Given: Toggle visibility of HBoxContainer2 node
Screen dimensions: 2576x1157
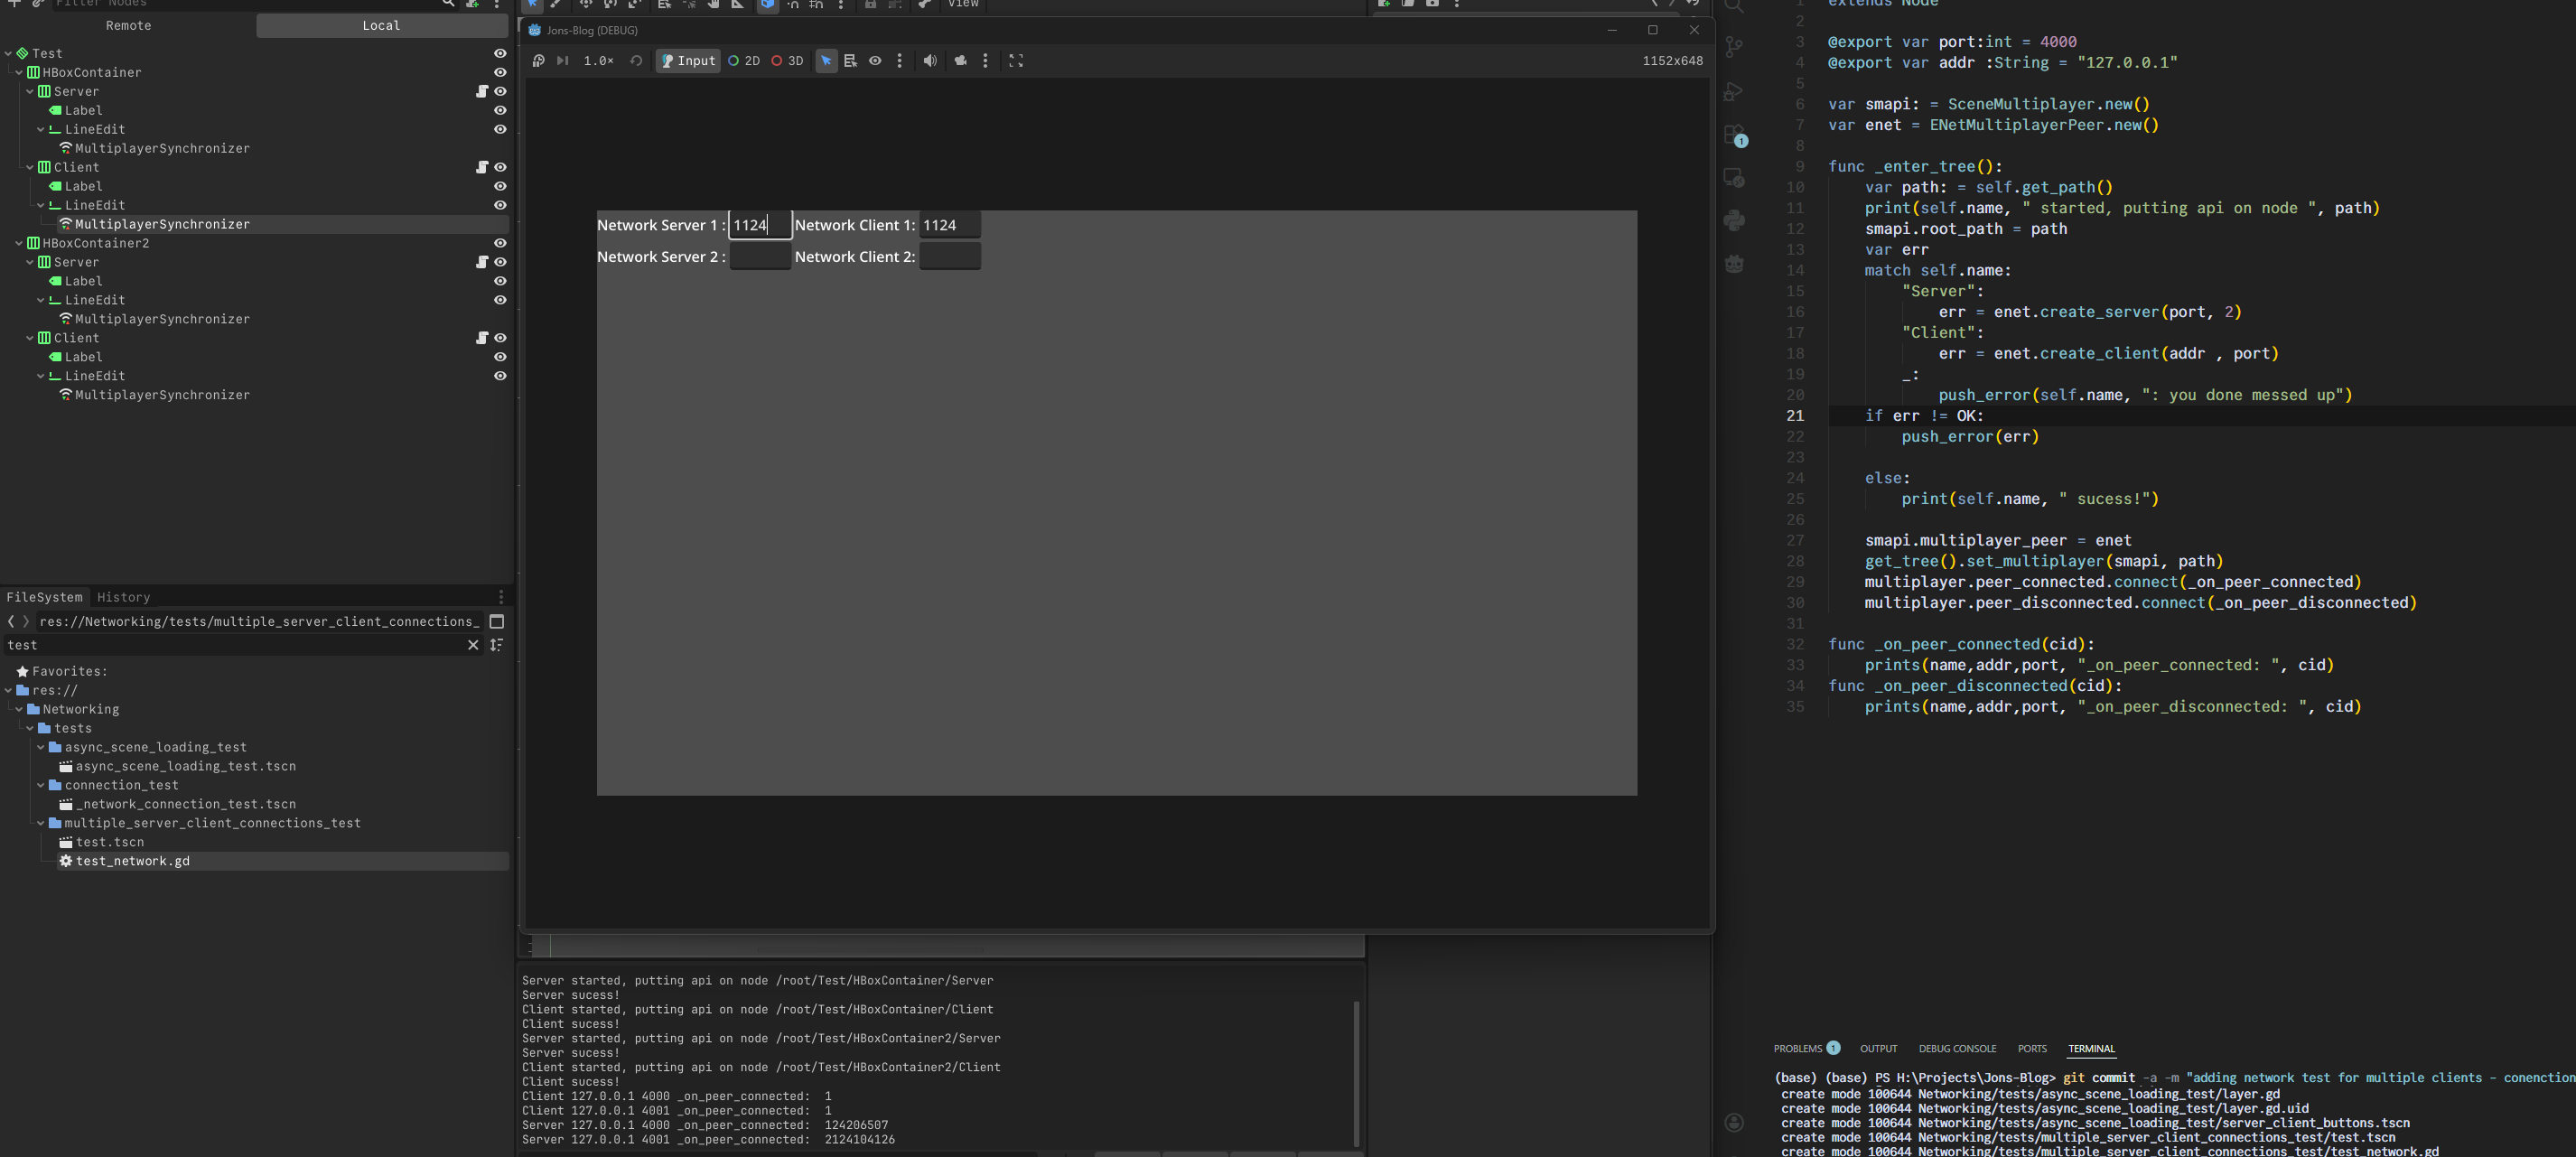Looking at the screenshot, I should coord(500,243).
